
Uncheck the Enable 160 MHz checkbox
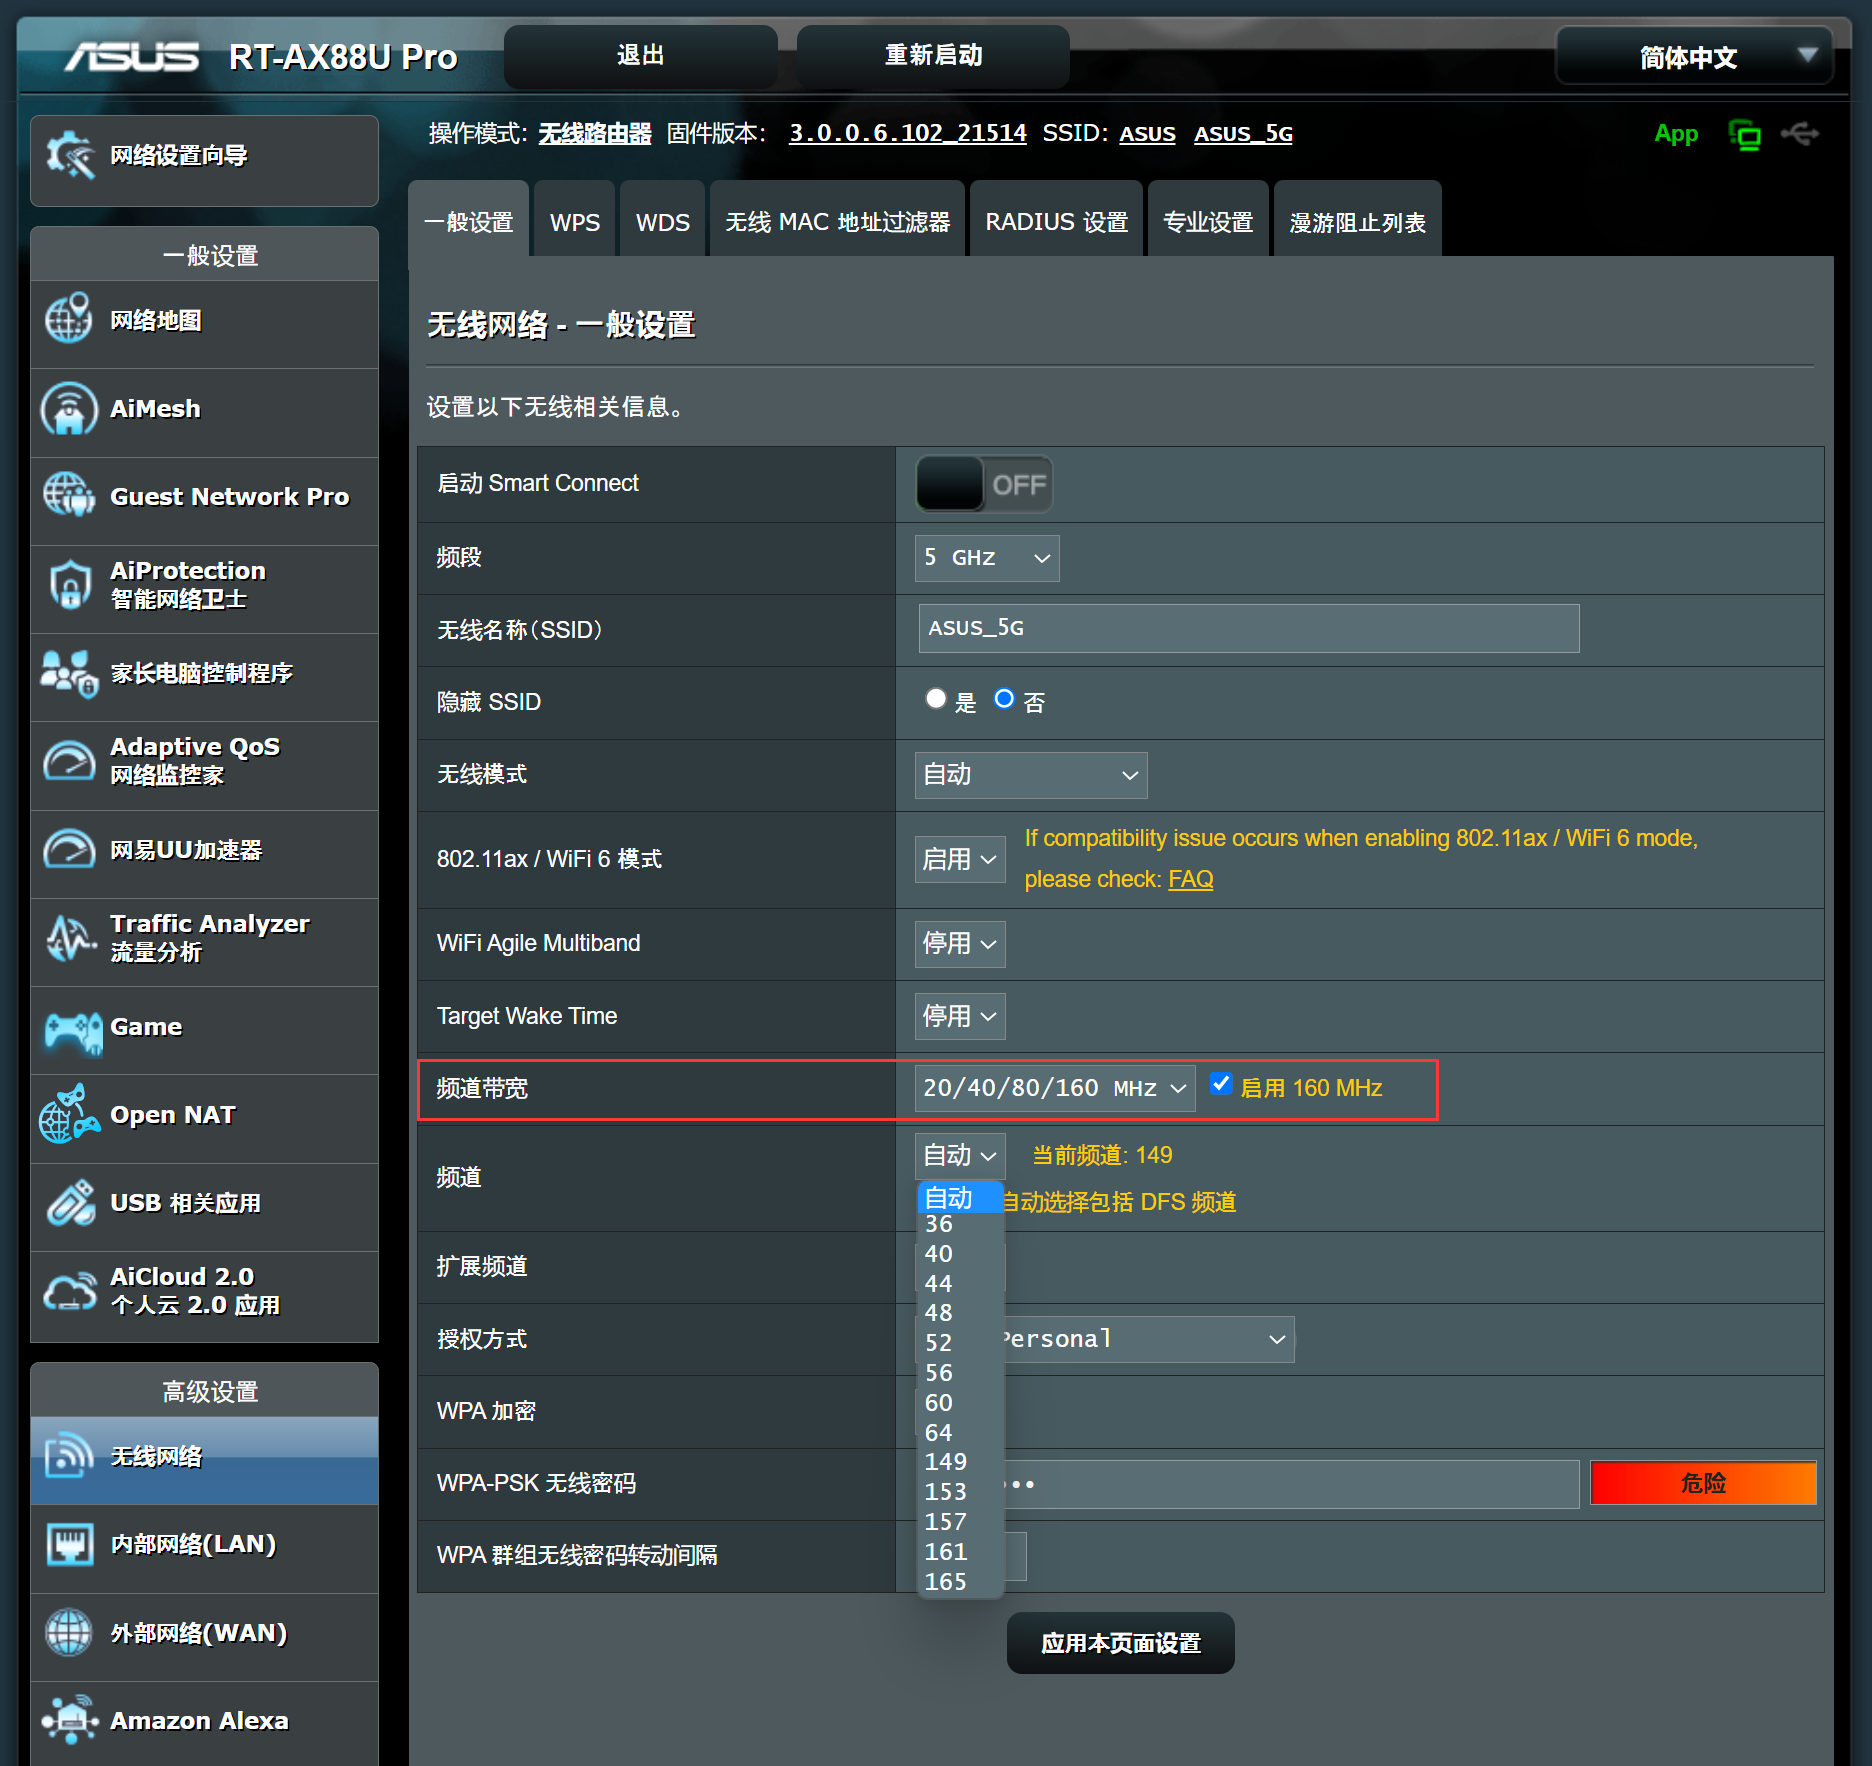pos(1221,1084)
